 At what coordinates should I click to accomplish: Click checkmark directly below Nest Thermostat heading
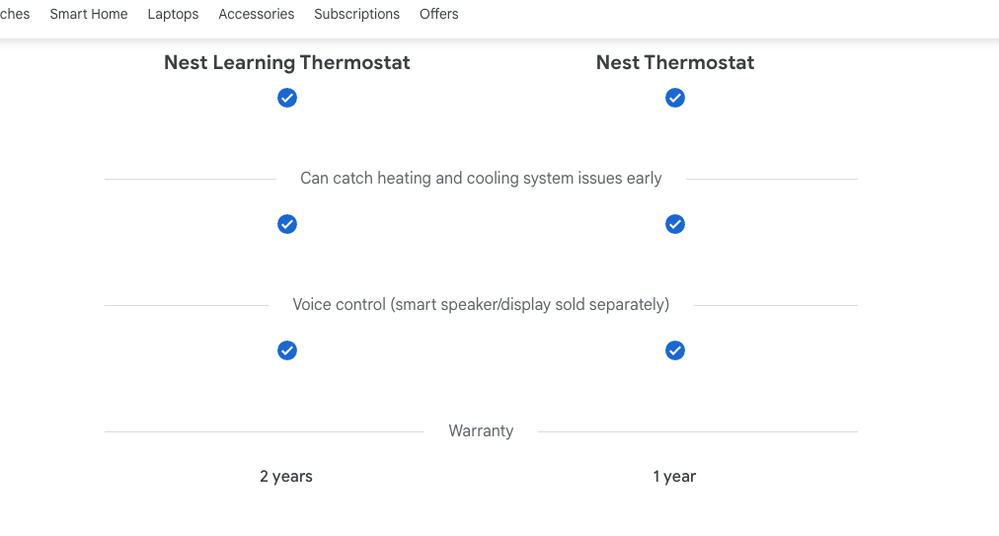point(675,98)
